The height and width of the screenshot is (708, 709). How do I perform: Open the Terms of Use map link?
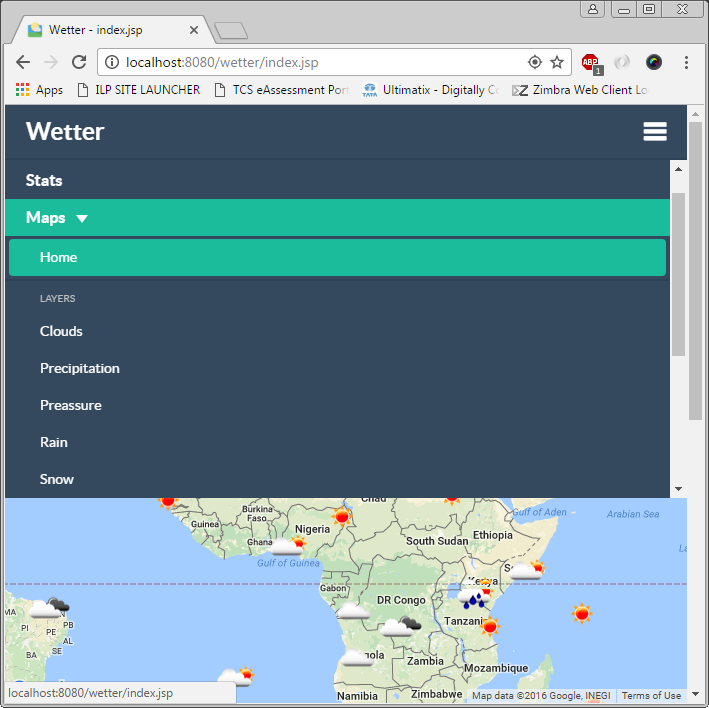point(651,696)
